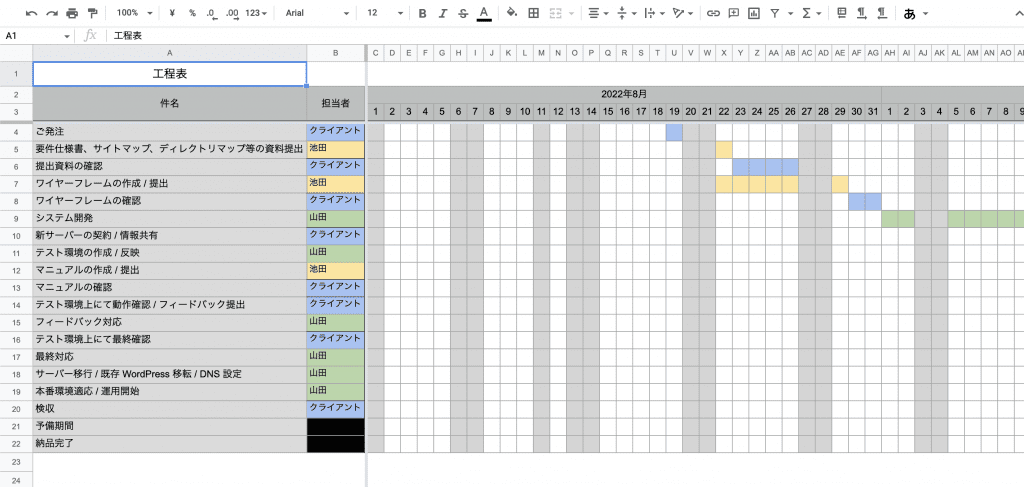Open the cell borders menu
The height and width of the screenshot is (487, 1024).
point(534,13)
